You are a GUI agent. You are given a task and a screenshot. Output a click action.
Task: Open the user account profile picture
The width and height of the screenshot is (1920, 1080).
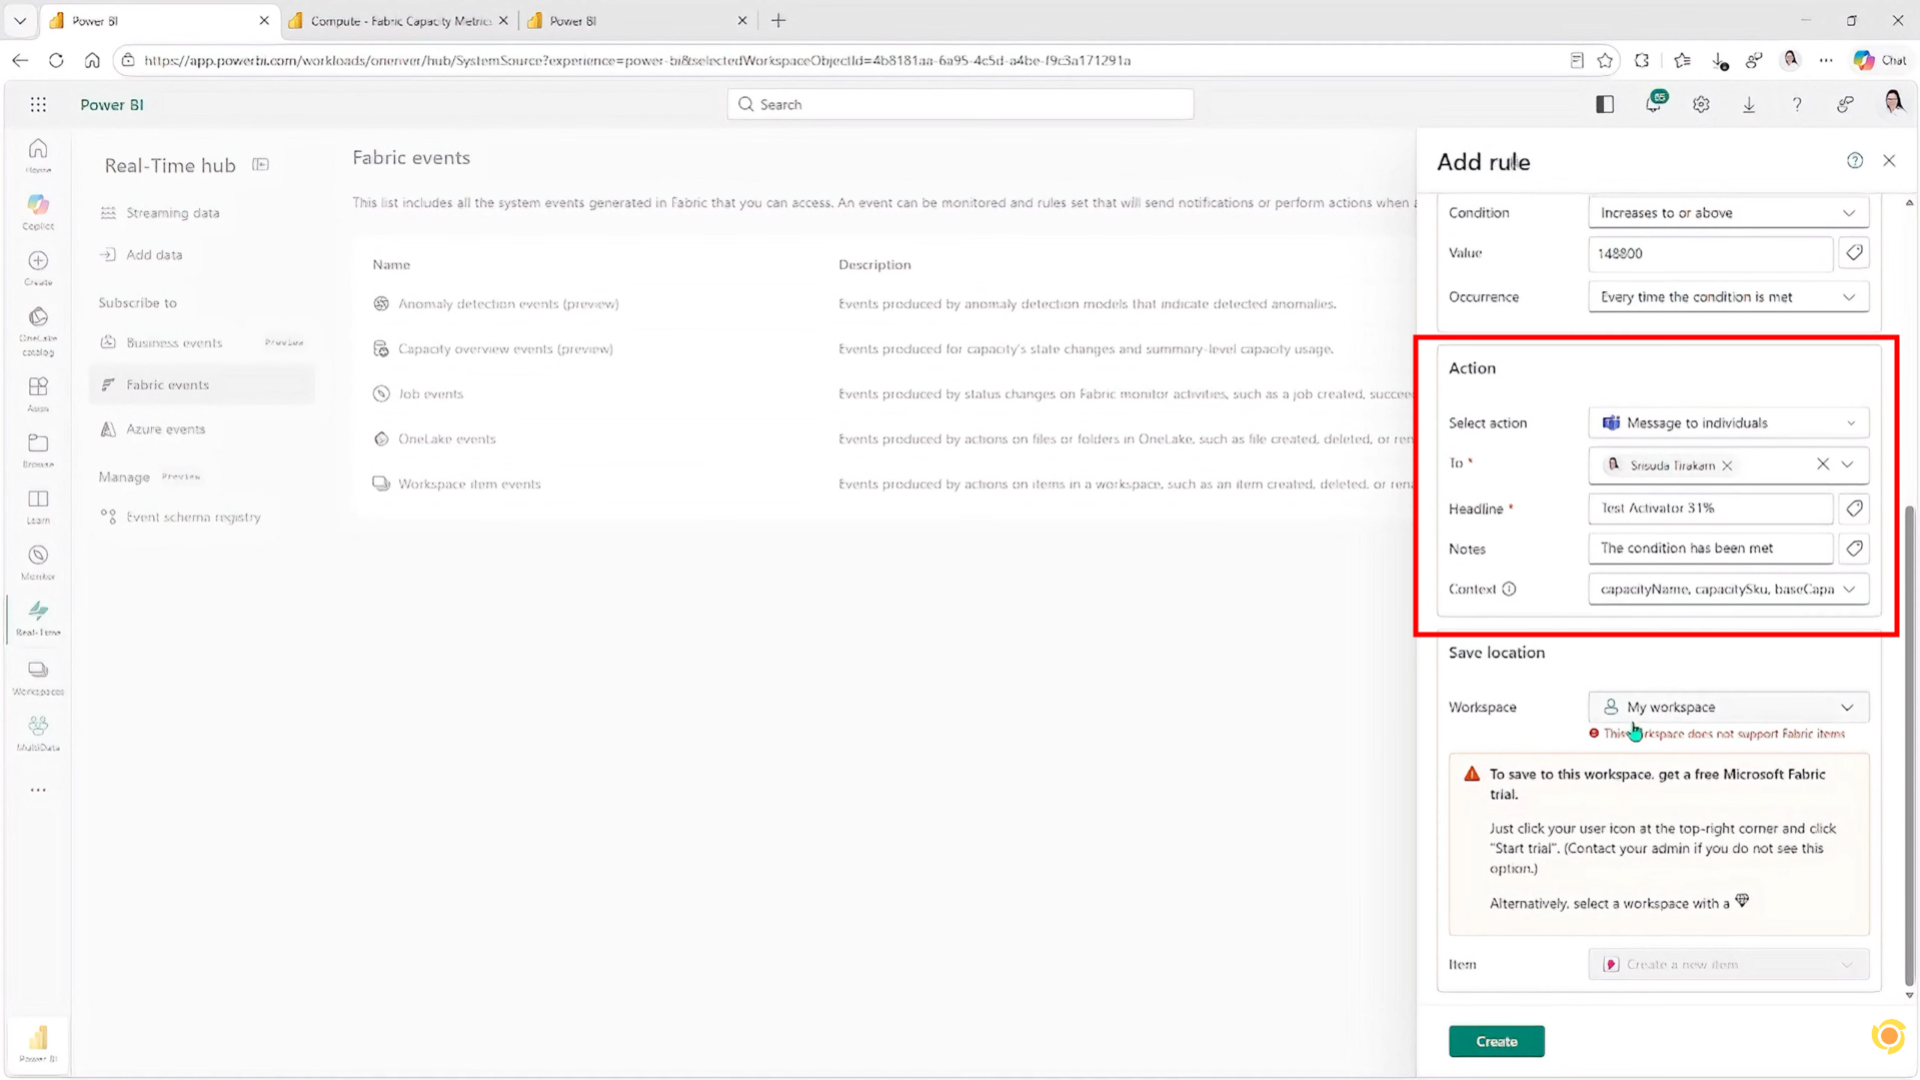coord(1893,102)
